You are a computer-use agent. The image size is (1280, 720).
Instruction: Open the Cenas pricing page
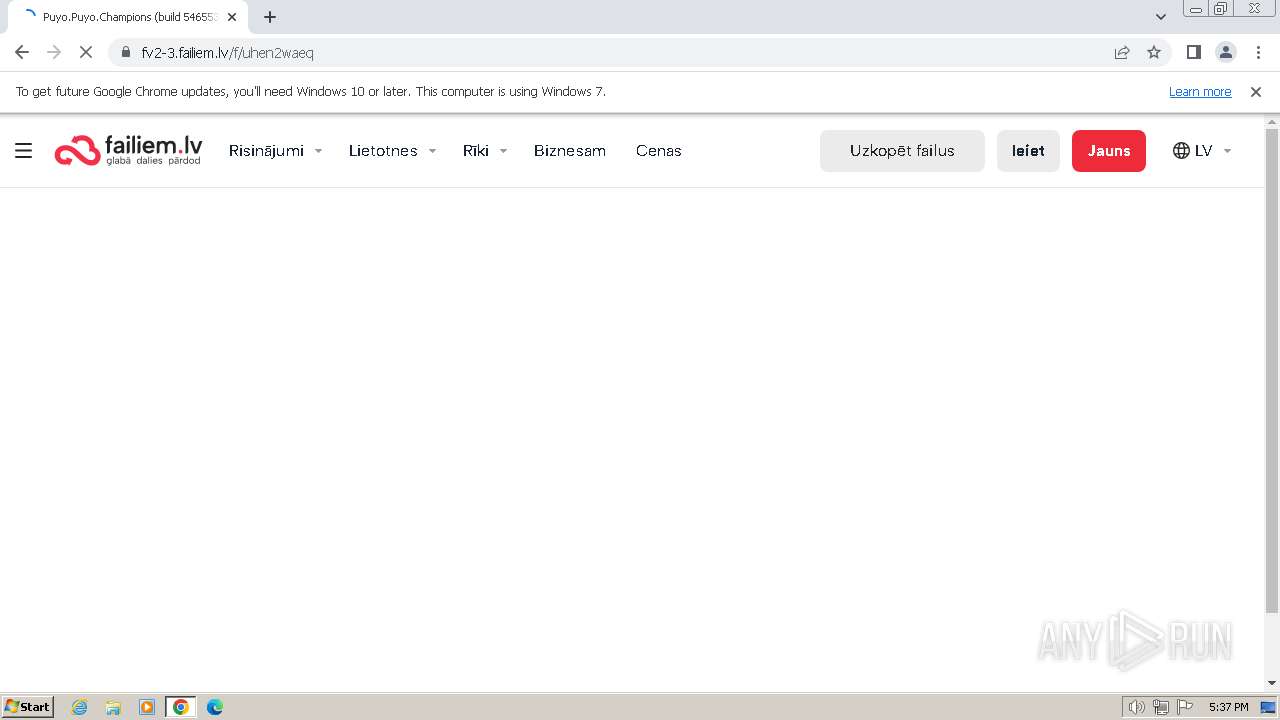click(659, 151)
